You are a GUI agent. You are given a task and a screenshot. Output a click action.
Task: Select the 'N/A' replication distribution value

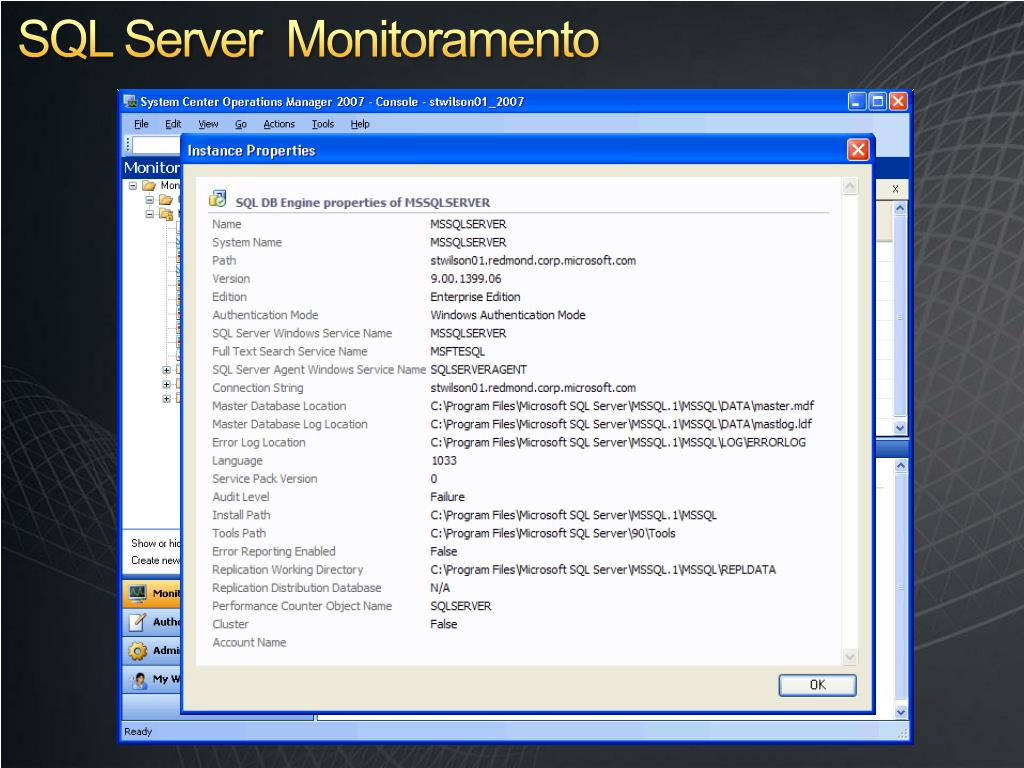coord(440,588)
